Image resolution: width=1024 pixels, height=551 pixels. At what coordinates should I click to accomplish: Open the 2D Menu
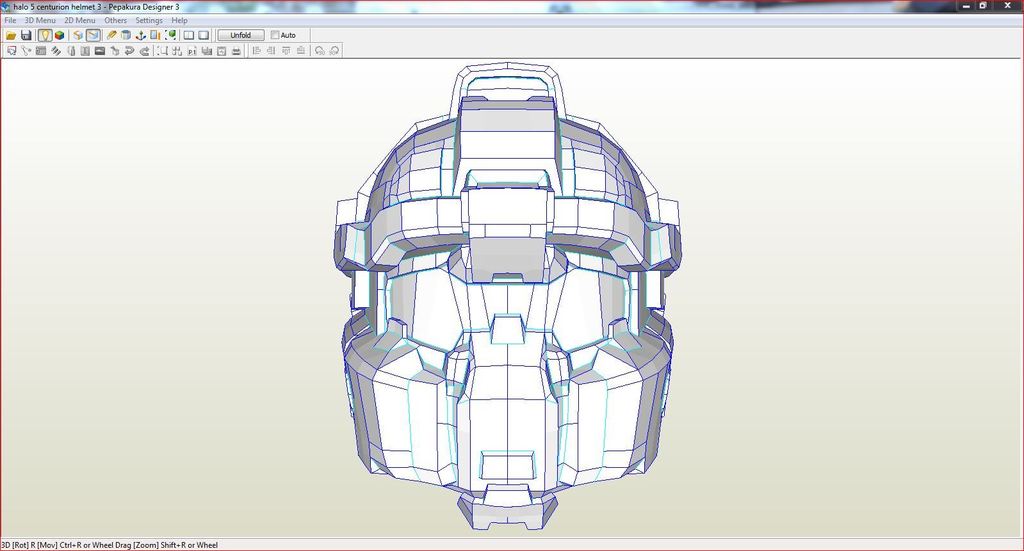[x=80, y=20]
